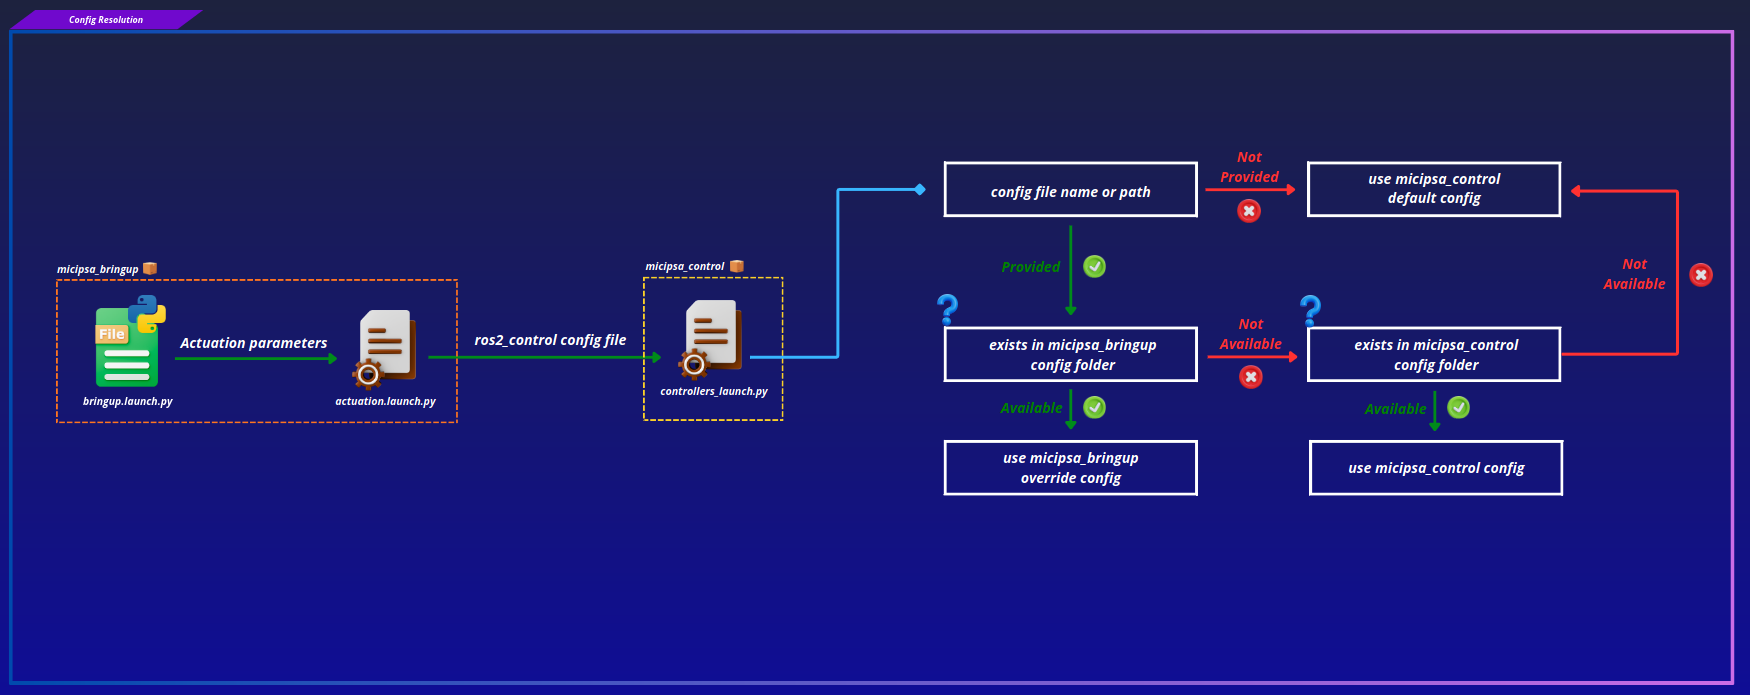This screenshot has height=695, width=1750.
Task: Click the 'Actuation parameters' arrow label
Action: tap(253, 343)
